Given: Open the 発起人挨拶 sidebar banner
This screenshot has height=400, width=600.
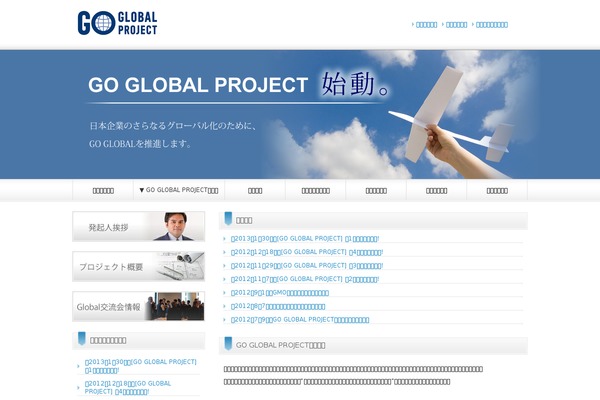Looking at the screenshot, I should coord(139,227).
